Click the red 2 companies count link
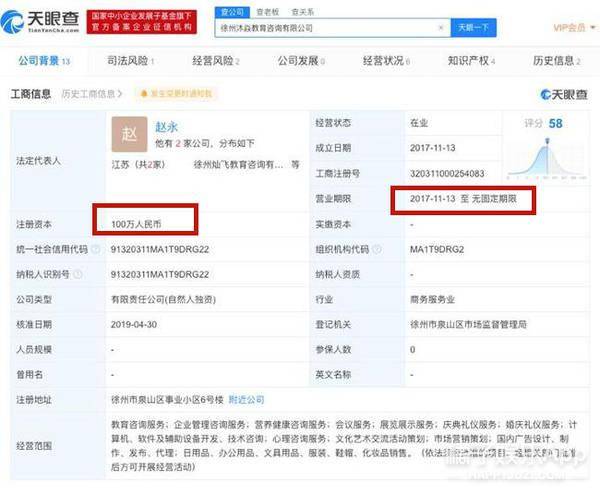Image resolution: width=600 pixels, height=496 pixels. point(178,144)
